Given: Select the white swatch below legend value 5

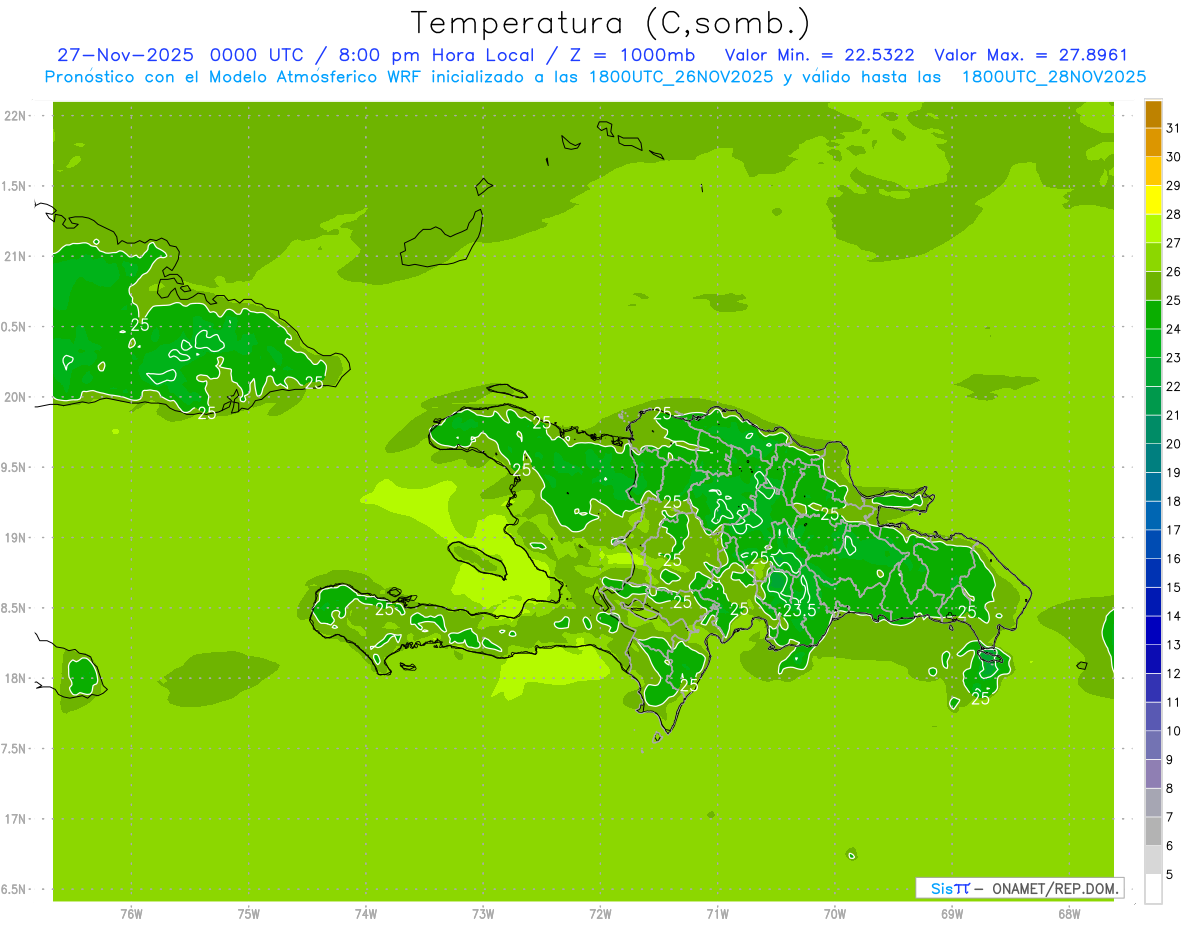Looking at the screenshot, I should [1153, 889].
